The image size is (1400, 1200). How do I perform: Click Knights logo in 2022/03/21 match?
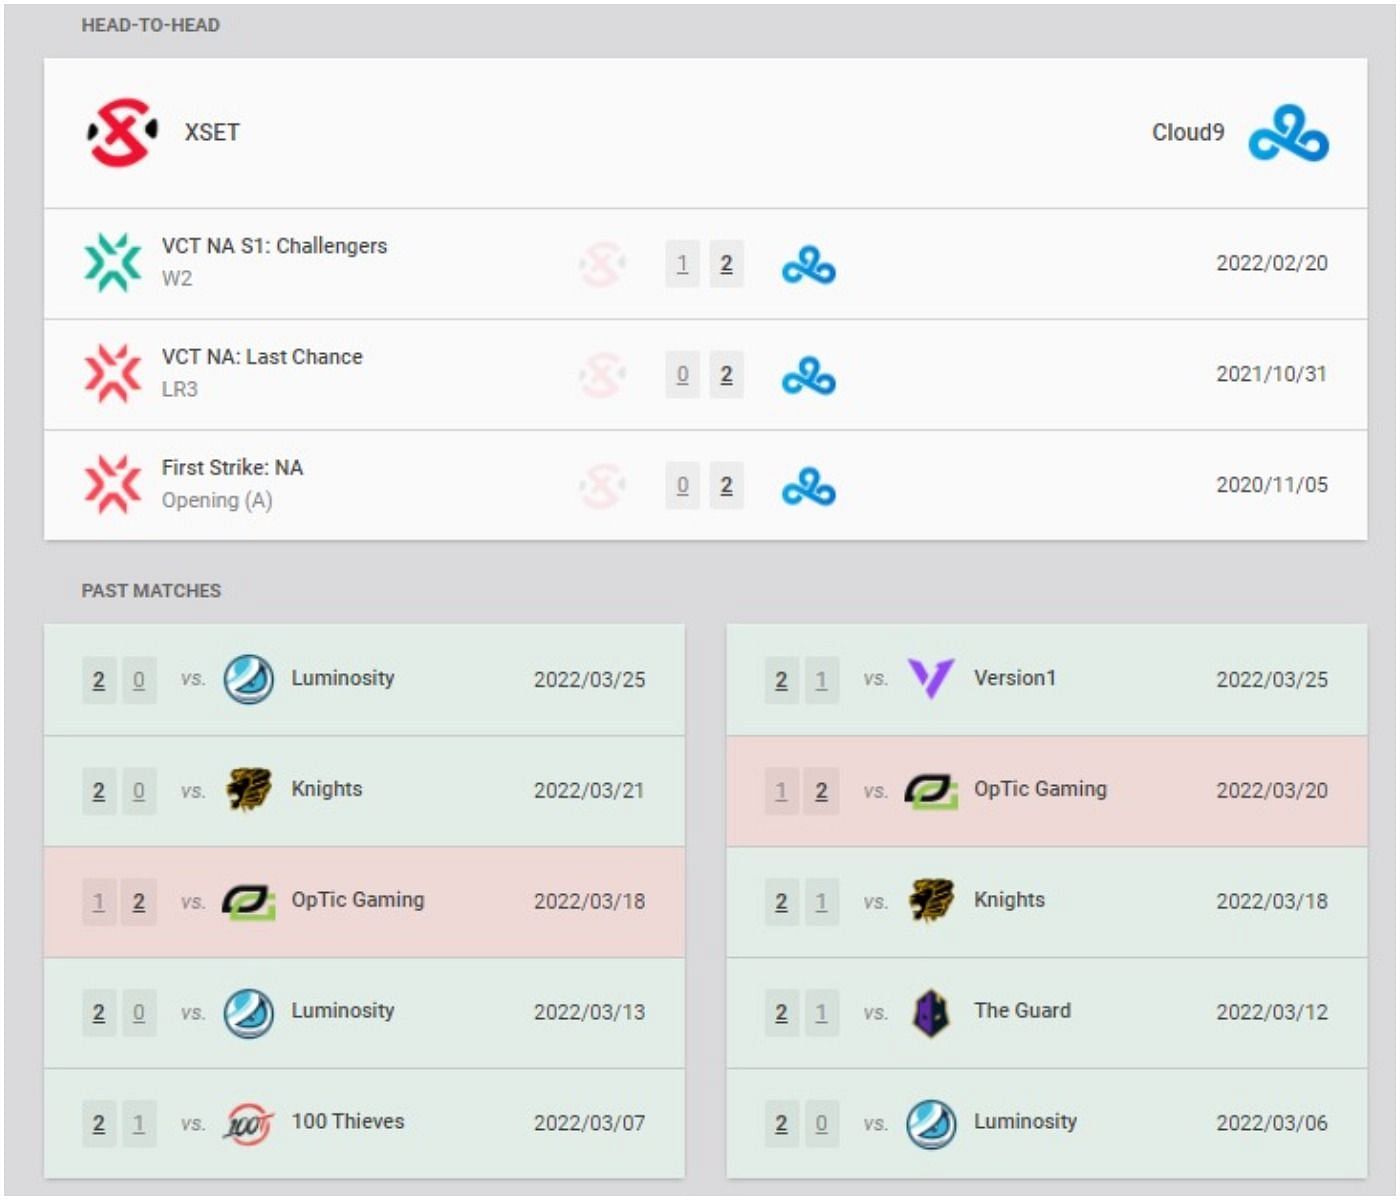249,790
